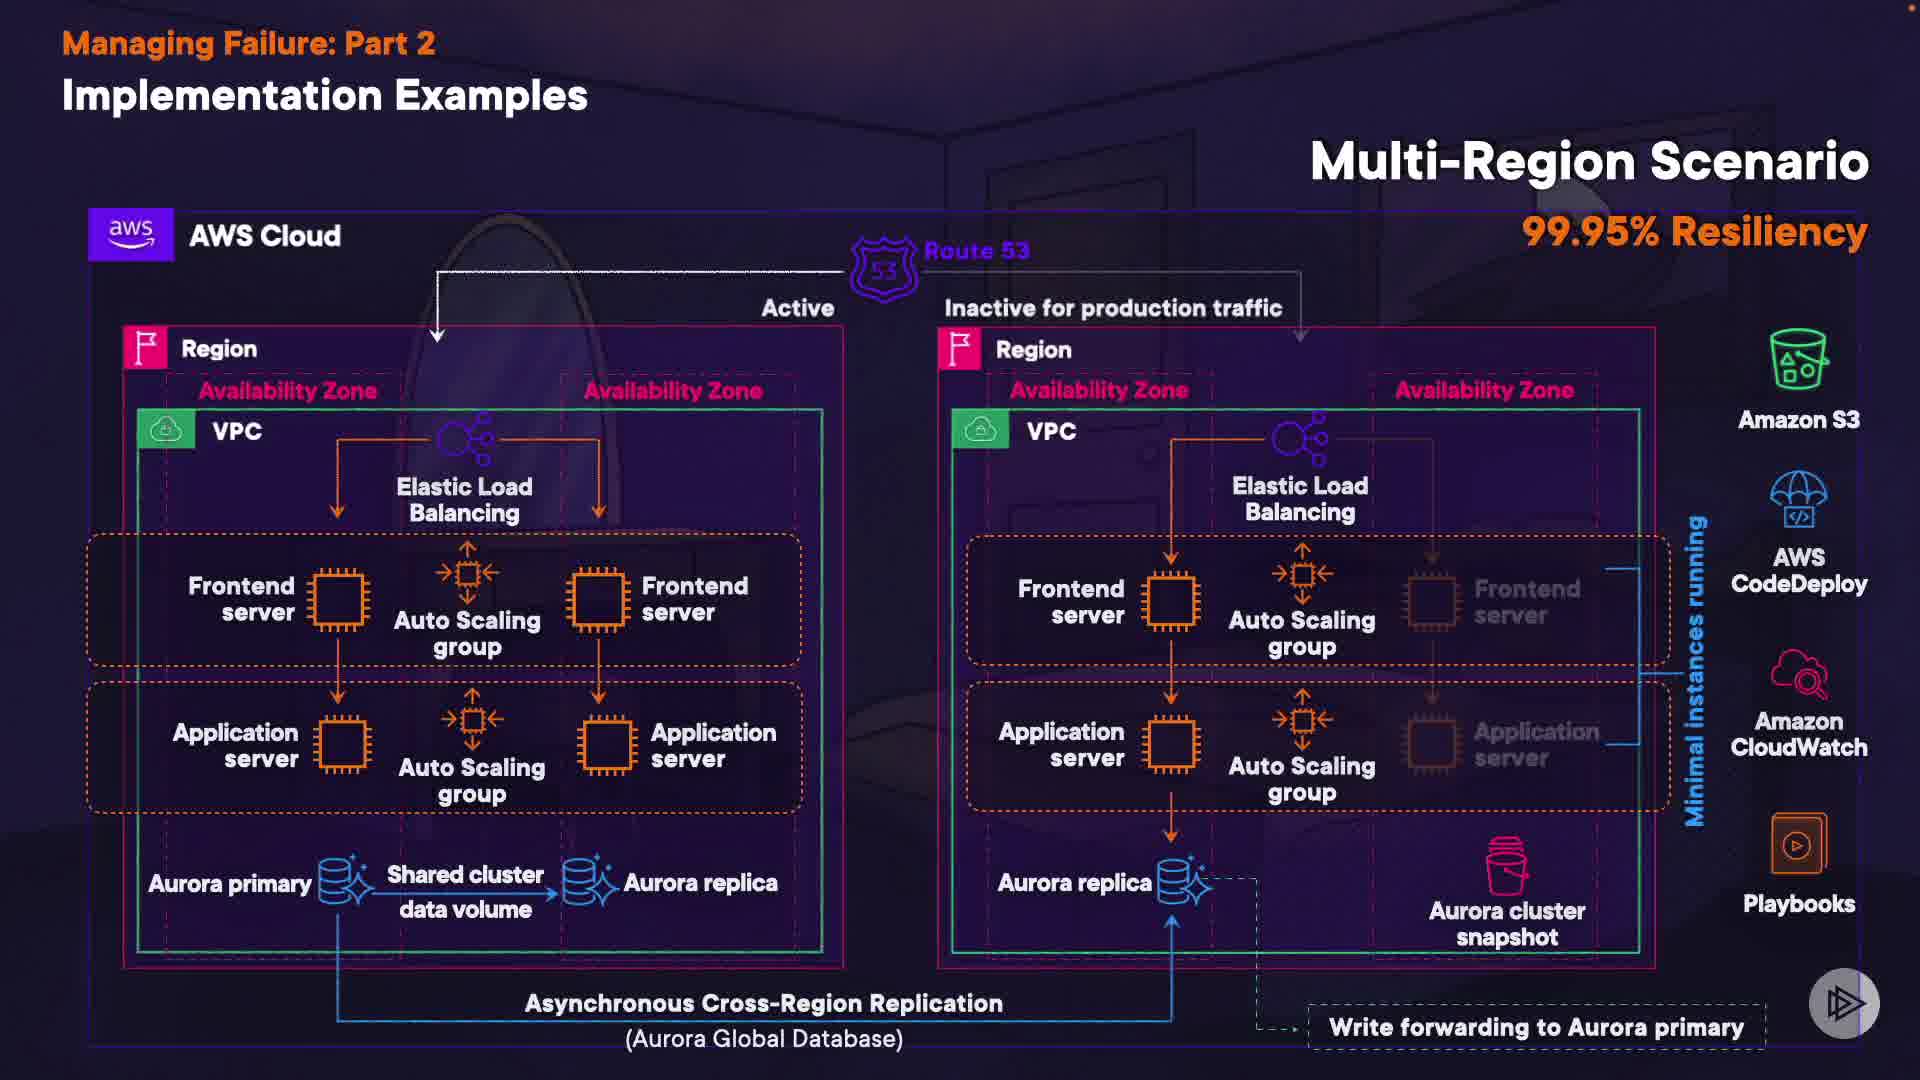Viewport: 1920px width, 1080px height.
Task: Click the Asynchronous Cross-Region Replication label
Action: coord(763,1003)
